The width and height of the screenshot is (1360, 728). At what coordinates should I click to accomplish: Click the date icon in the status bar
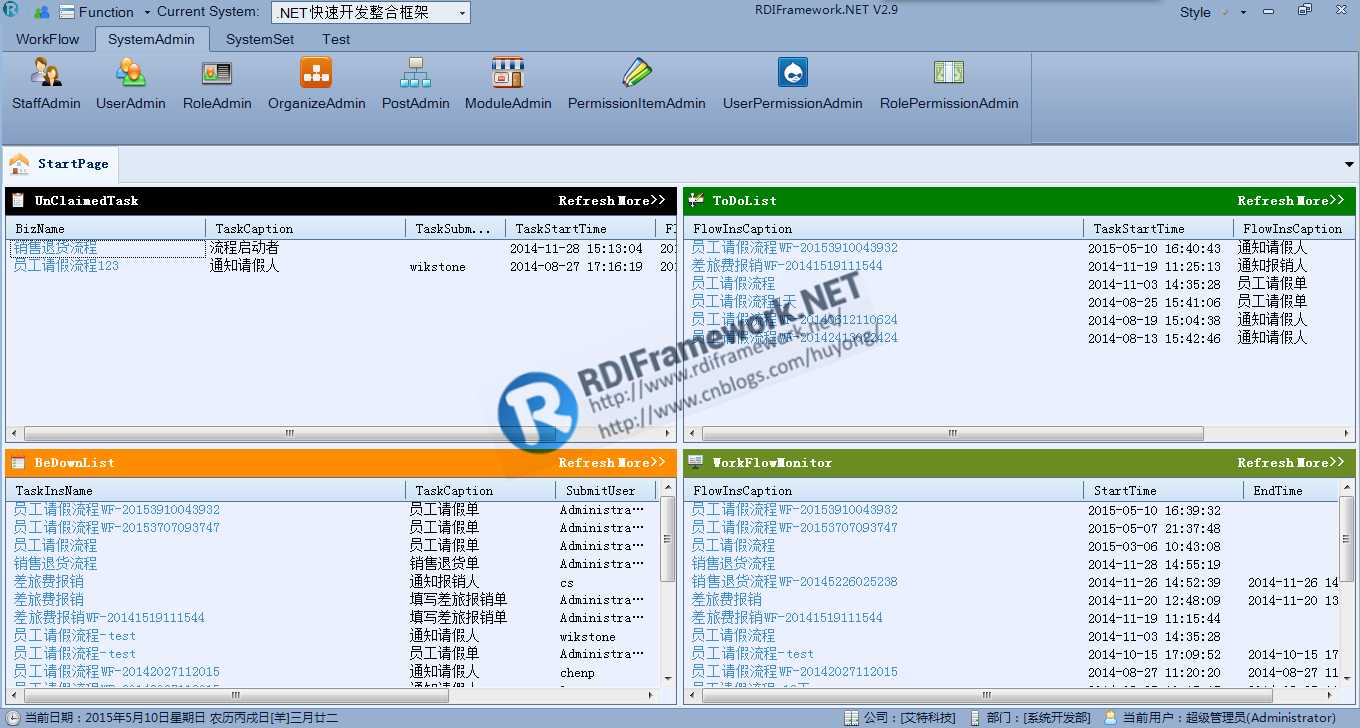(x=13, y=718)
